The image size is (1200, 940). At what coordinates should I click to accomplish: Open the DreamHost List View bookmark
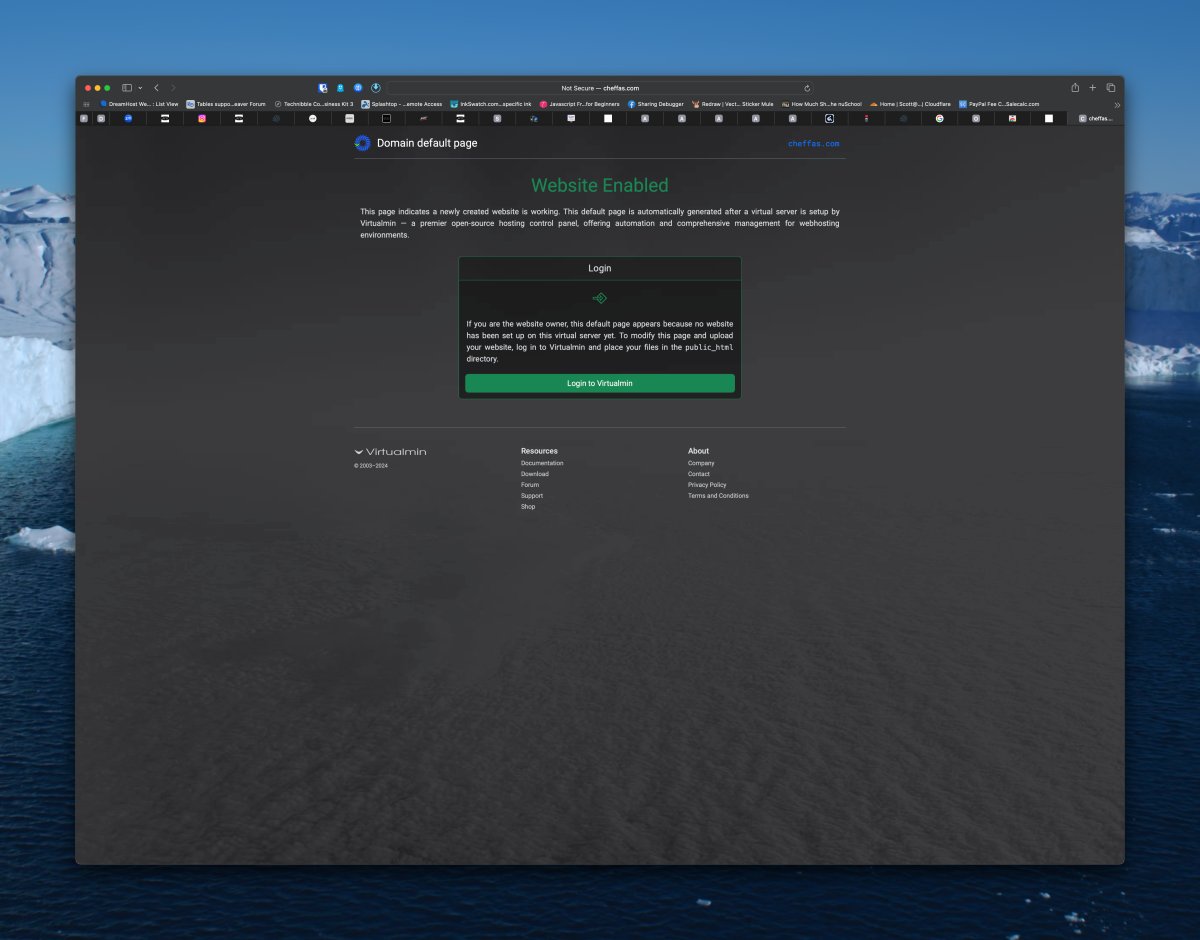pos(139,104)
